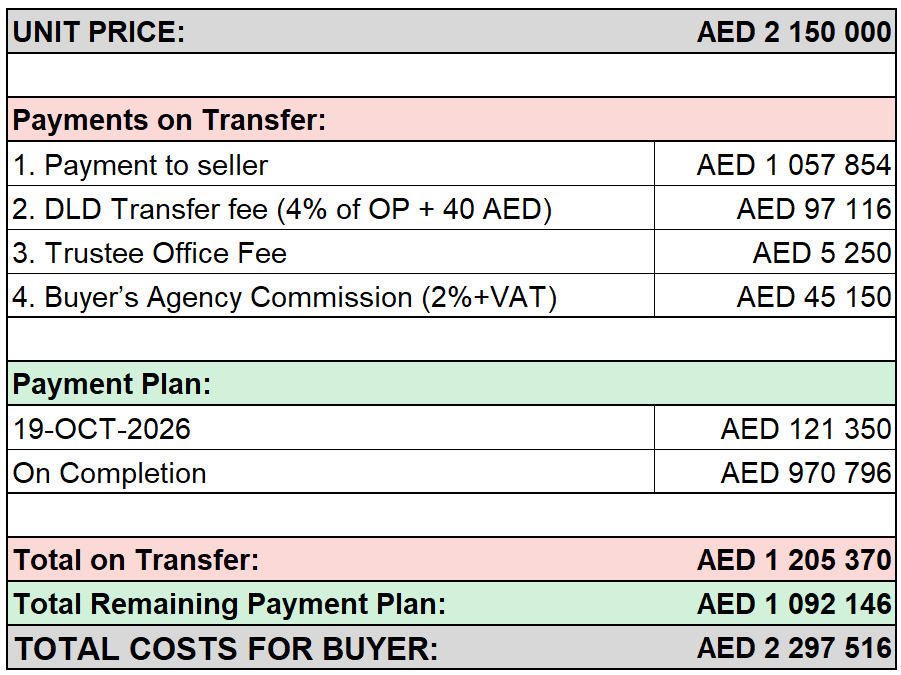901x675 pixels.
Task: Select the AED 97 116 amount cell
Action: pyautogui.click(x=775, y=208)
